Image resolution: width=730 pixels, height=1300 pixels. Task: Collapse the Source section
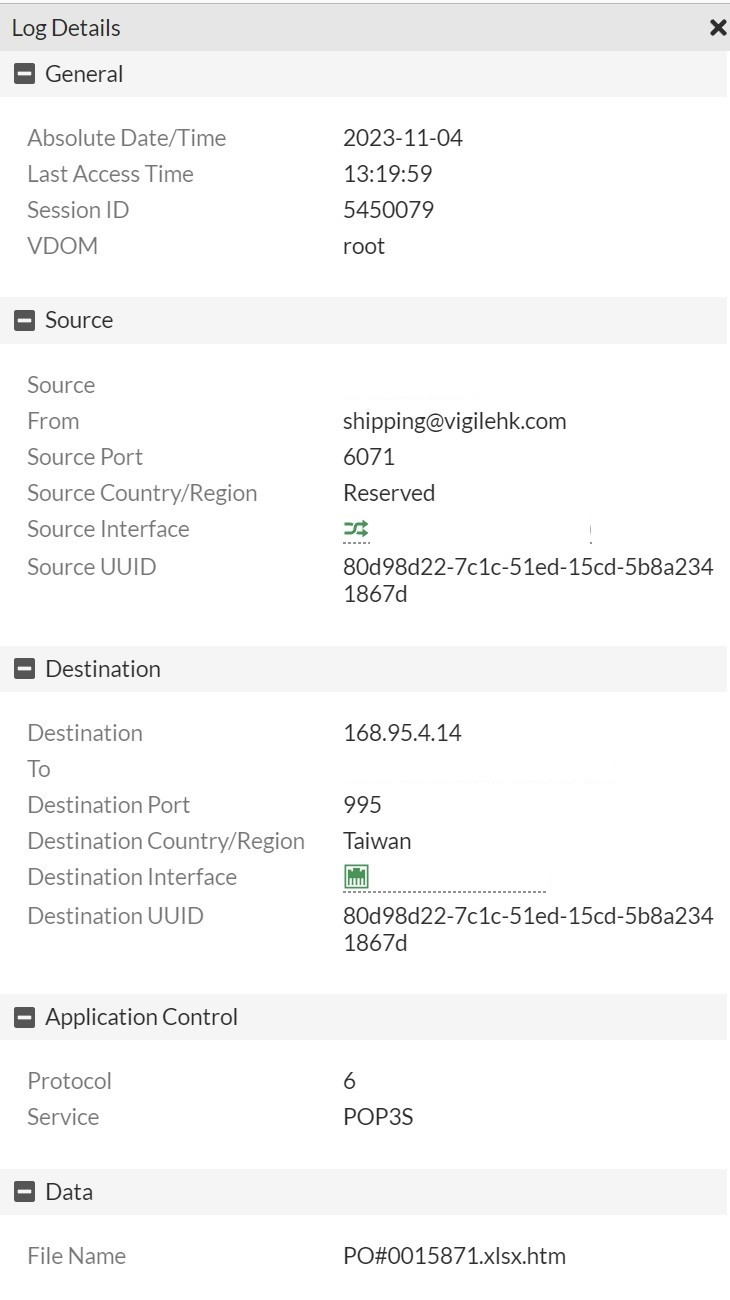[x=25, y=320]
